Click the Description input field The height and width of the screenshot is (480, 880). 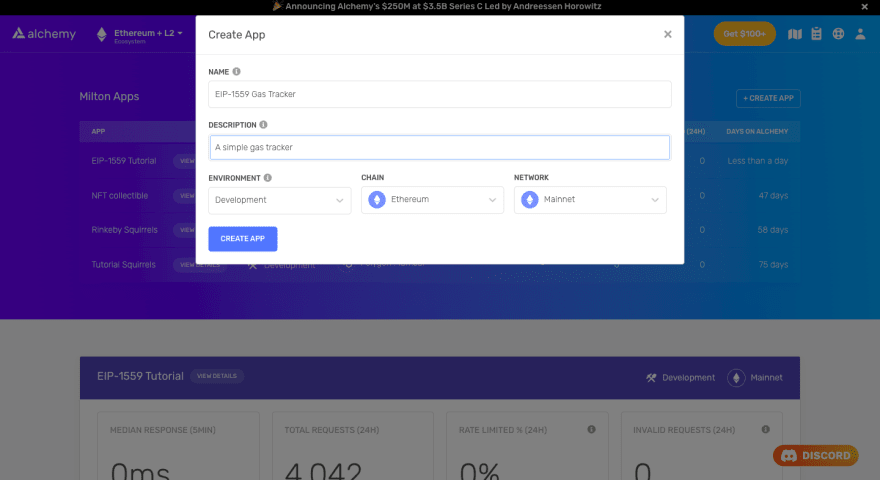pyautogui.click(x=439, y=147)
